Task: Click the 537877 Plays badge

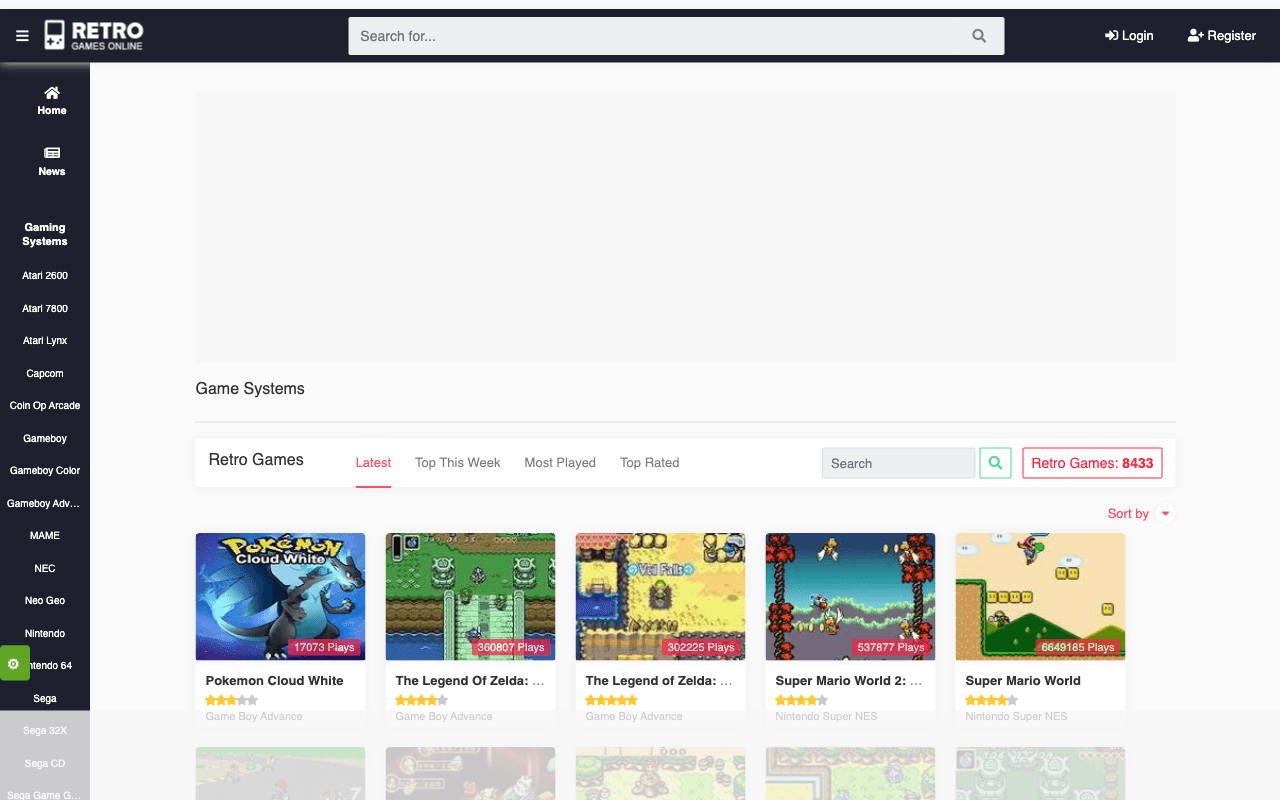Action: pos(890,648)
